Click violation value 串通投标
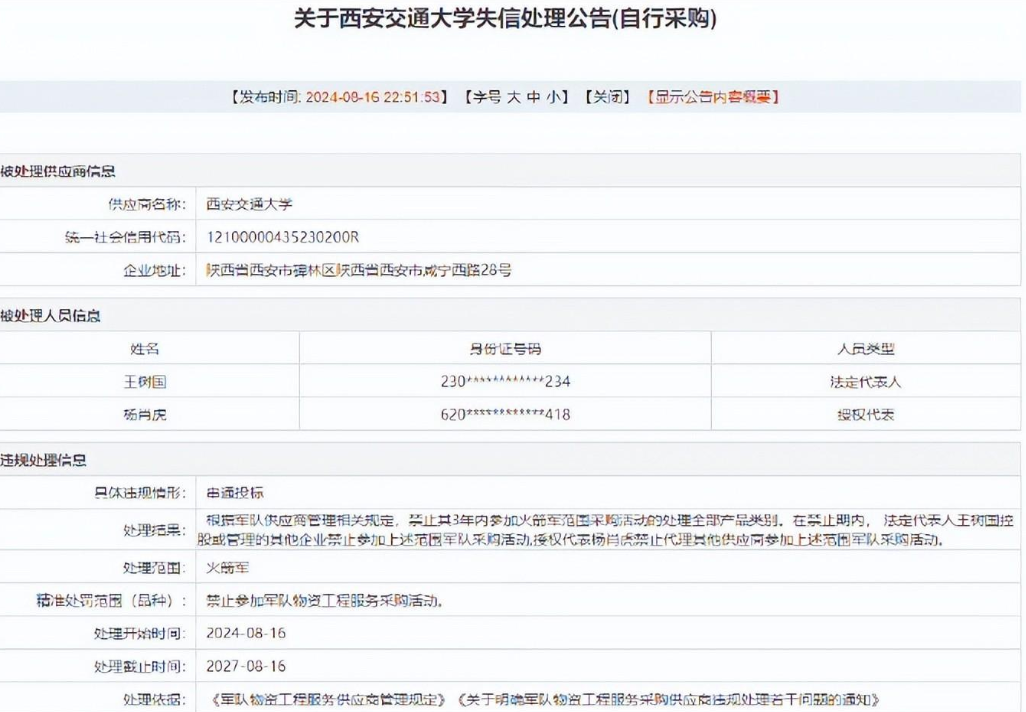 coord(235,493)
